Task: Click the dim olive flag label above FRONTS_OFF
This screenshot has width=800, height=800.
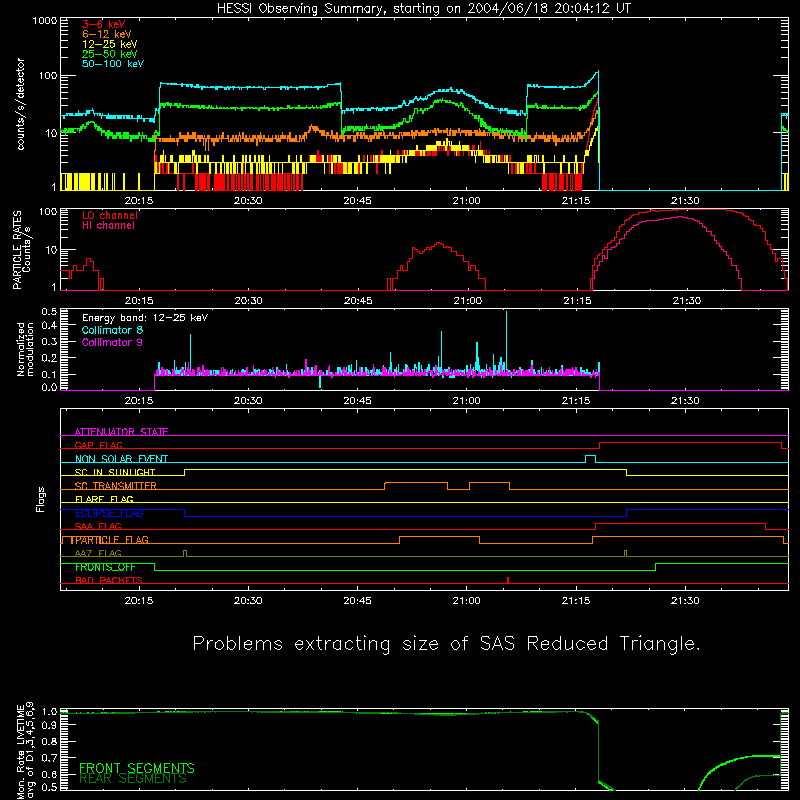Action: coord(98,553)
